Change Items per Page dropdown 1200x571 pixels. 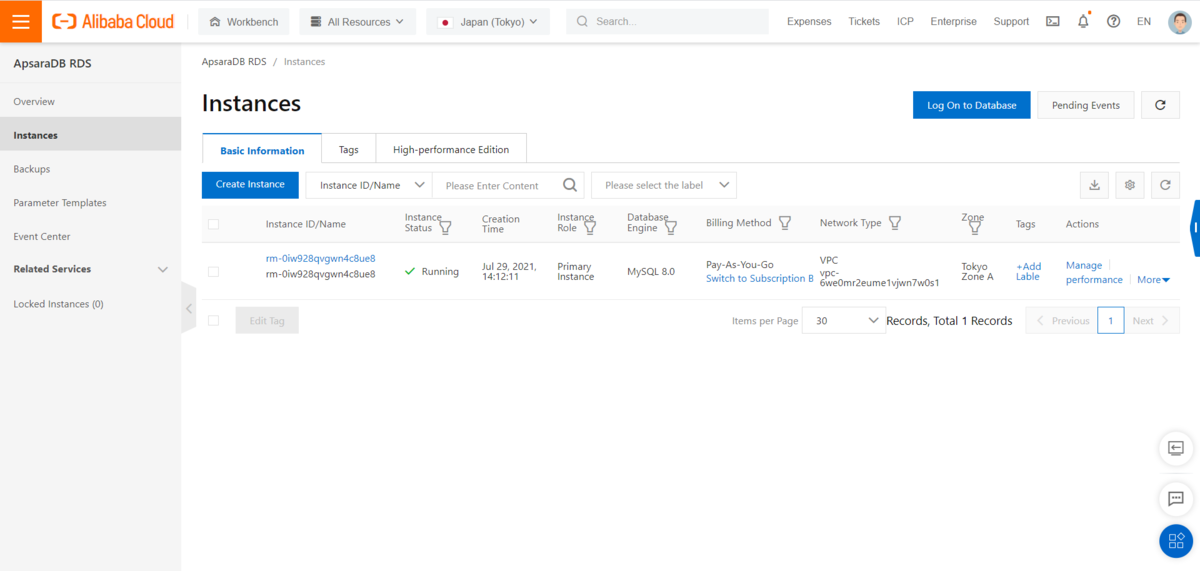click(x=844, y=320)
